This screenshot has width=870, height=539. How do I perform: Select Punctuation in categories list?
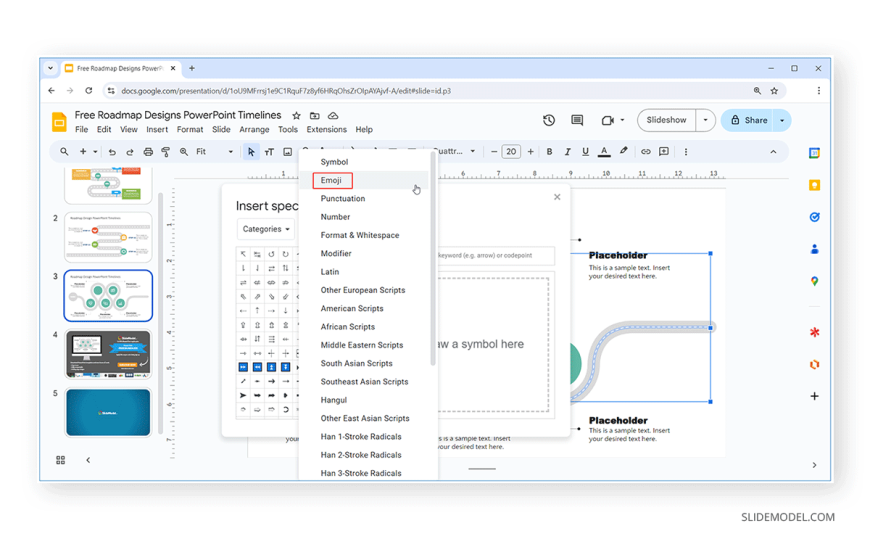(343, 199)
